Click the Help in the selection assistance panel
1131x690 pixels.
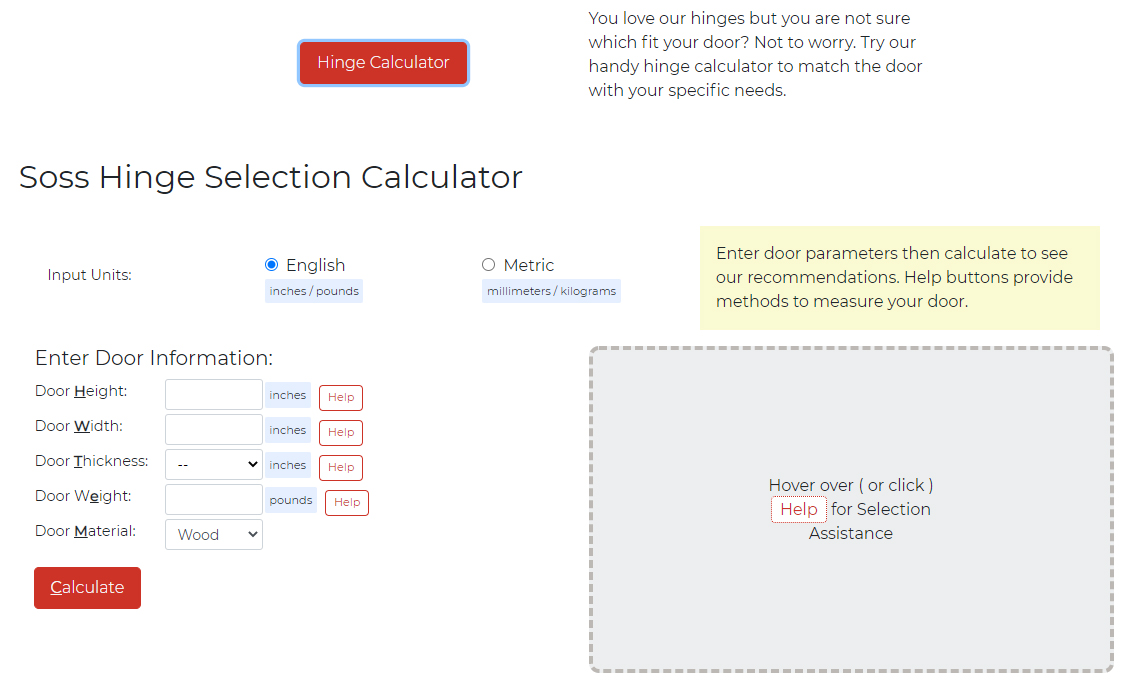798,509
